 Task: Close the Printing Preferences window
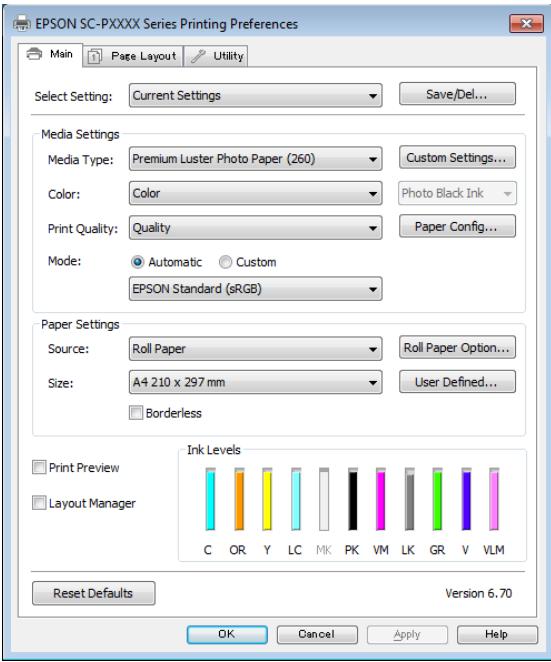click(526, 23)
